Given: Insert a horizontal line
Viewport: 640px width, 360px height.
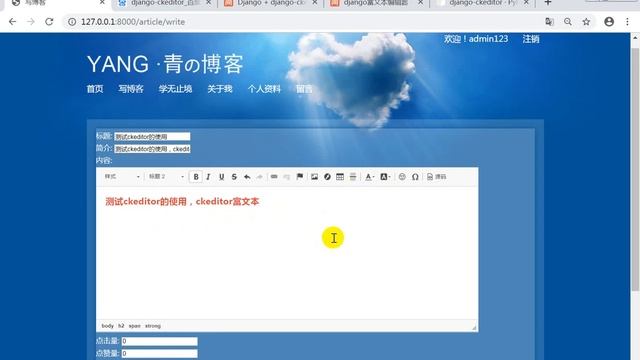Looking at the screenshot, I should [x=353, y=177].
